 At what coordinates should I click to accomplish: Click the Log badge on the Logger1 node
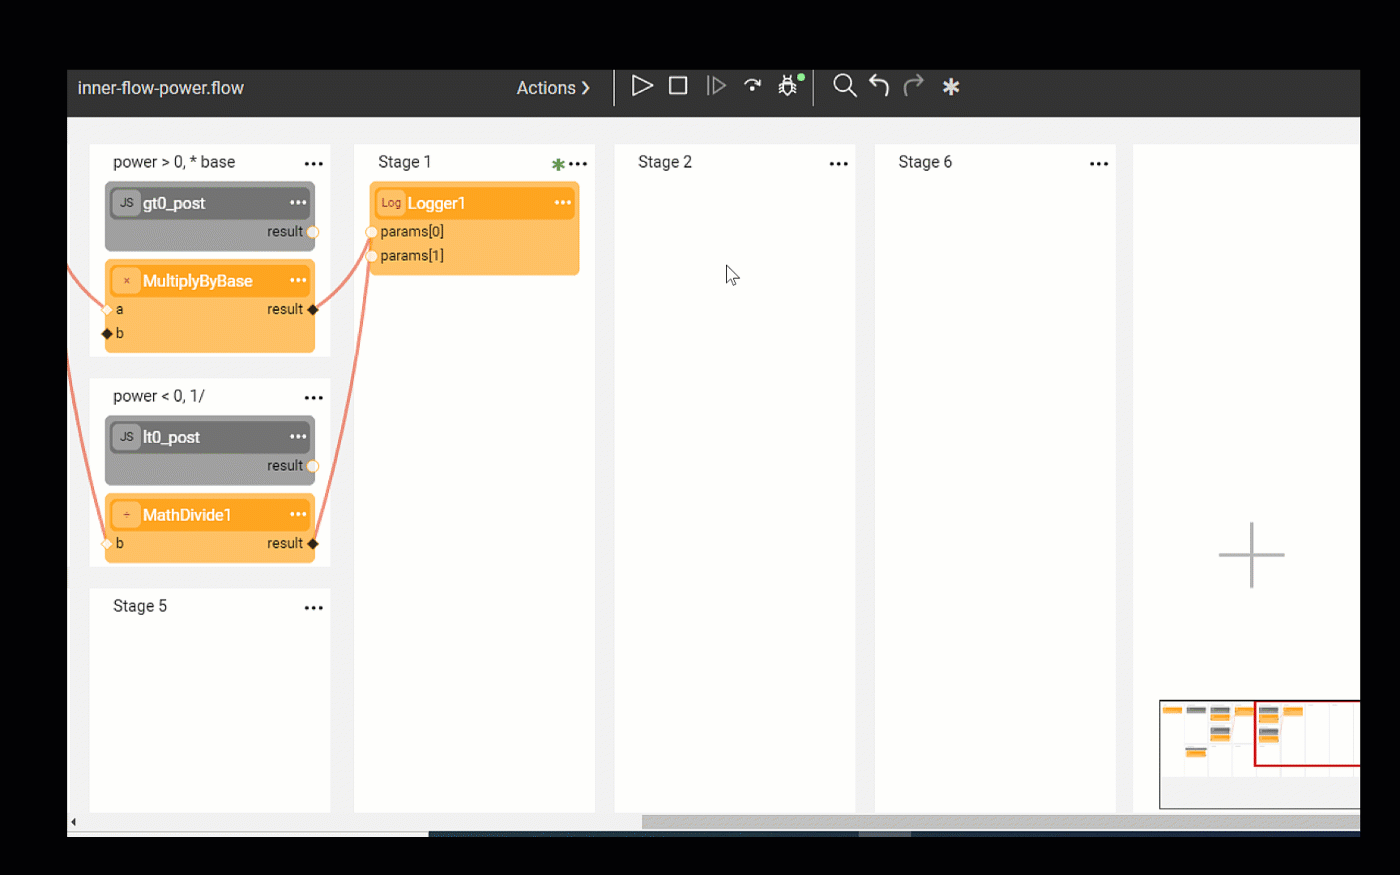pyautogui.click(x=391, y=202)
